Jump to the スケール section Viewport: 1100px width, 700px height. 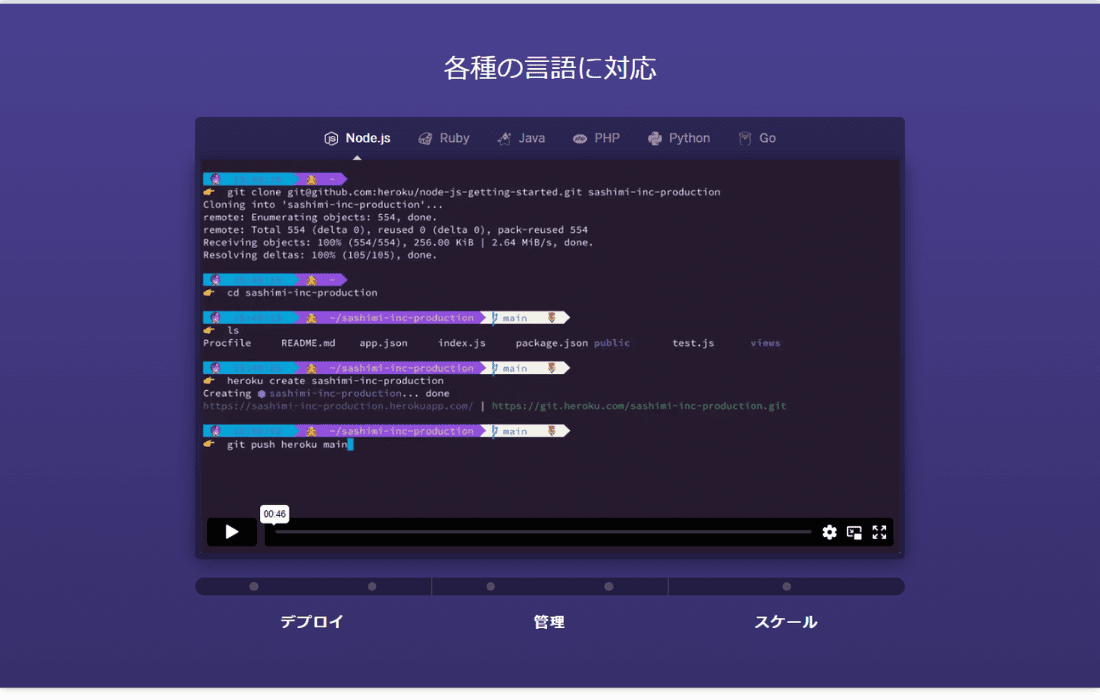(x=786, y=621)
